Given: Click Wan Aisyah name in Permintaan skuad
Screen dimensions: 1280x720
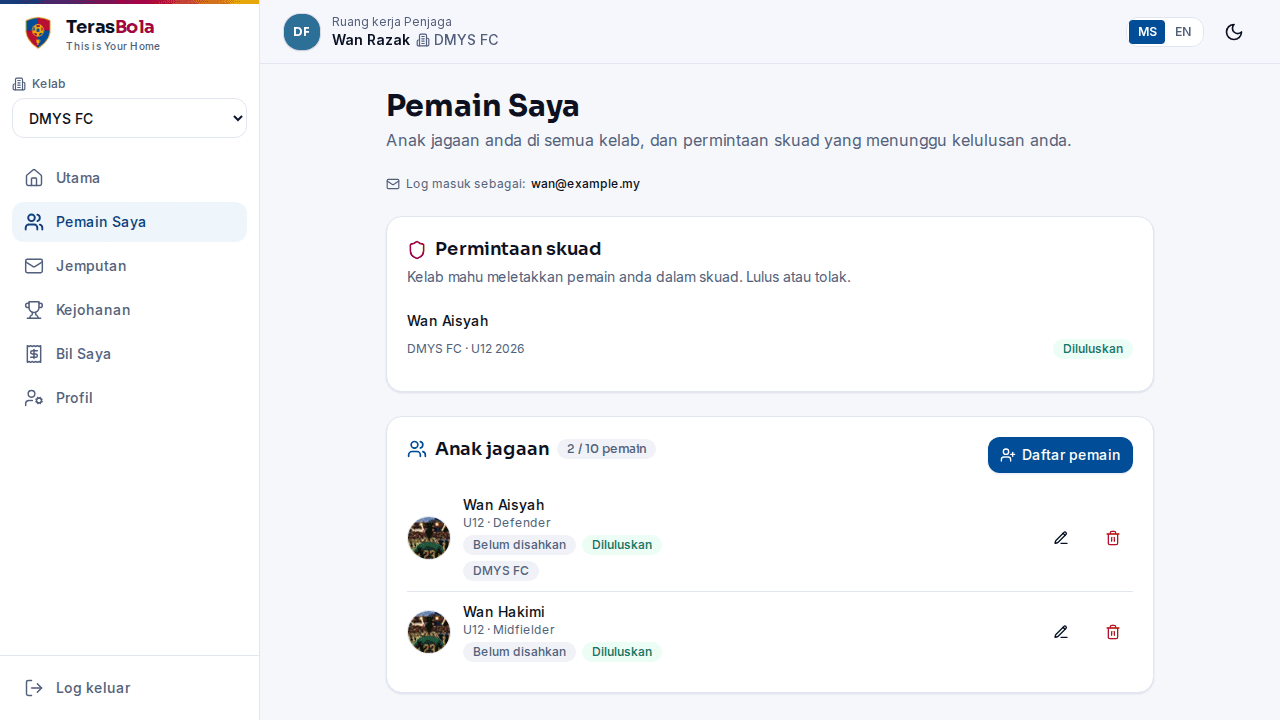Looking at the screenshot, I should click(x=448, y=321).
